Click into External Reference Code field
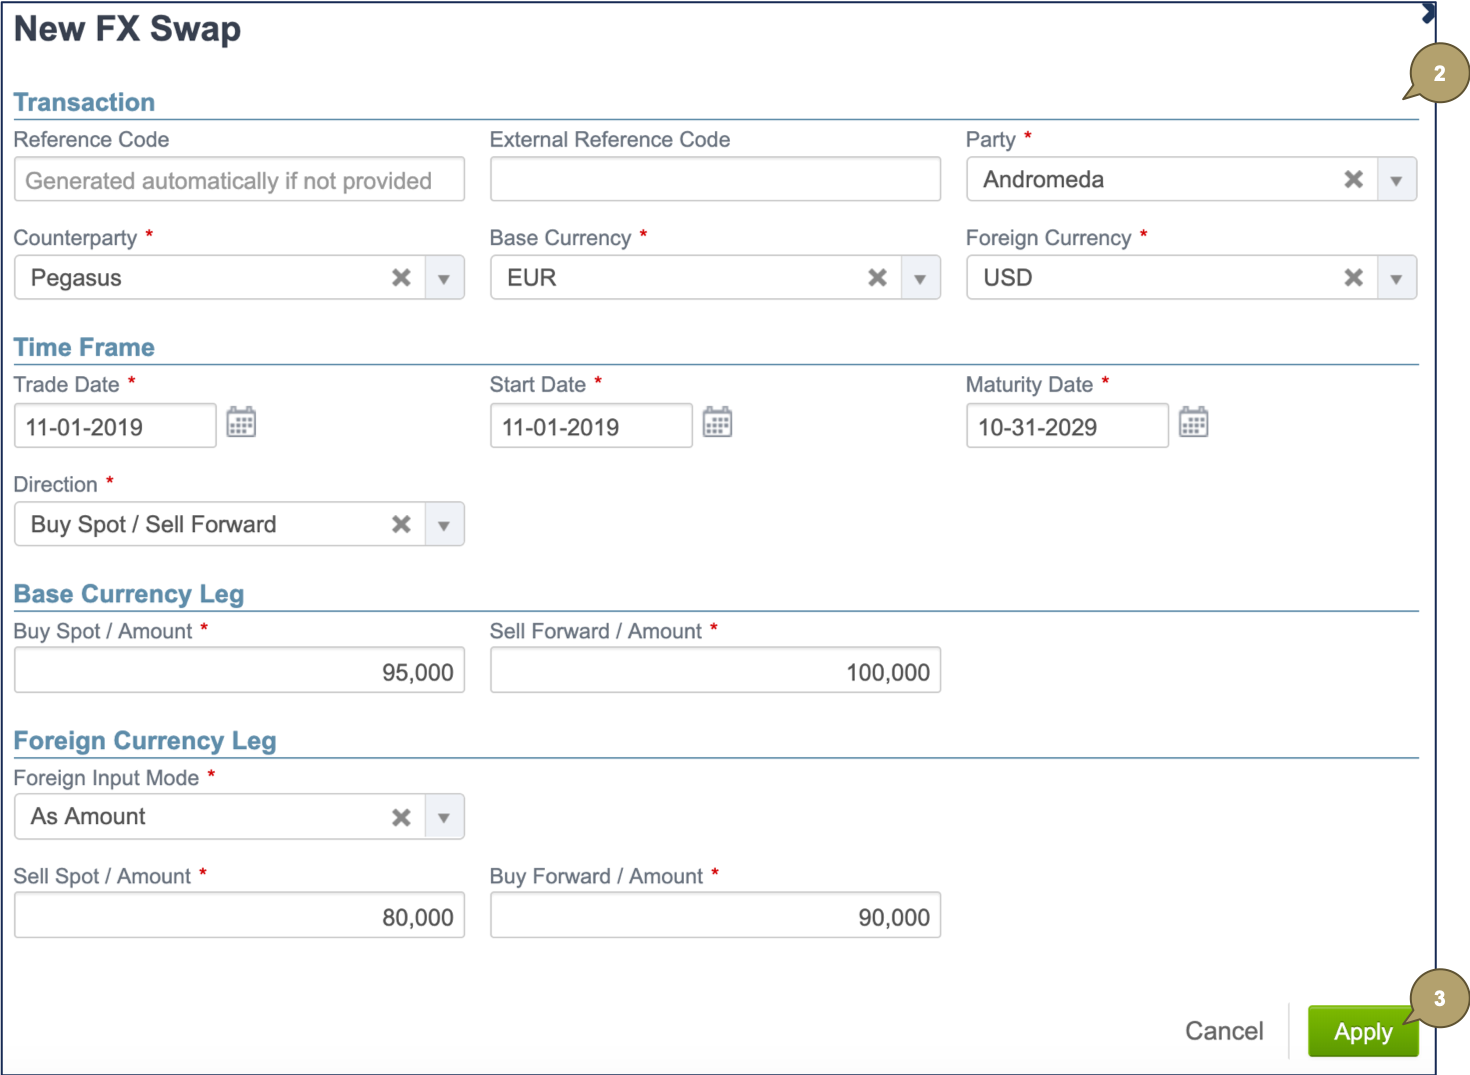 pyautogui.click(x=715, y=180)
